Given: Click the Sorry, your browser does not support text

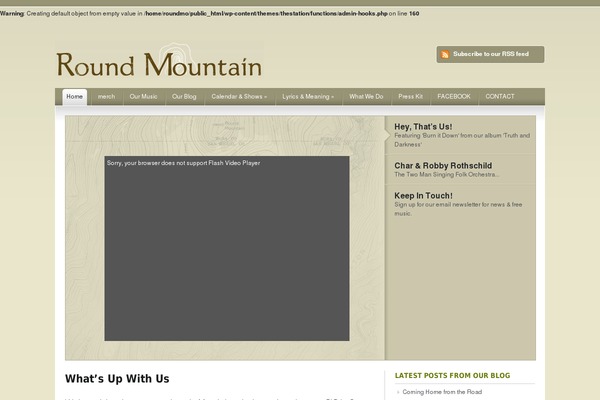Looking at the screenshot, I should click(184, 163).
